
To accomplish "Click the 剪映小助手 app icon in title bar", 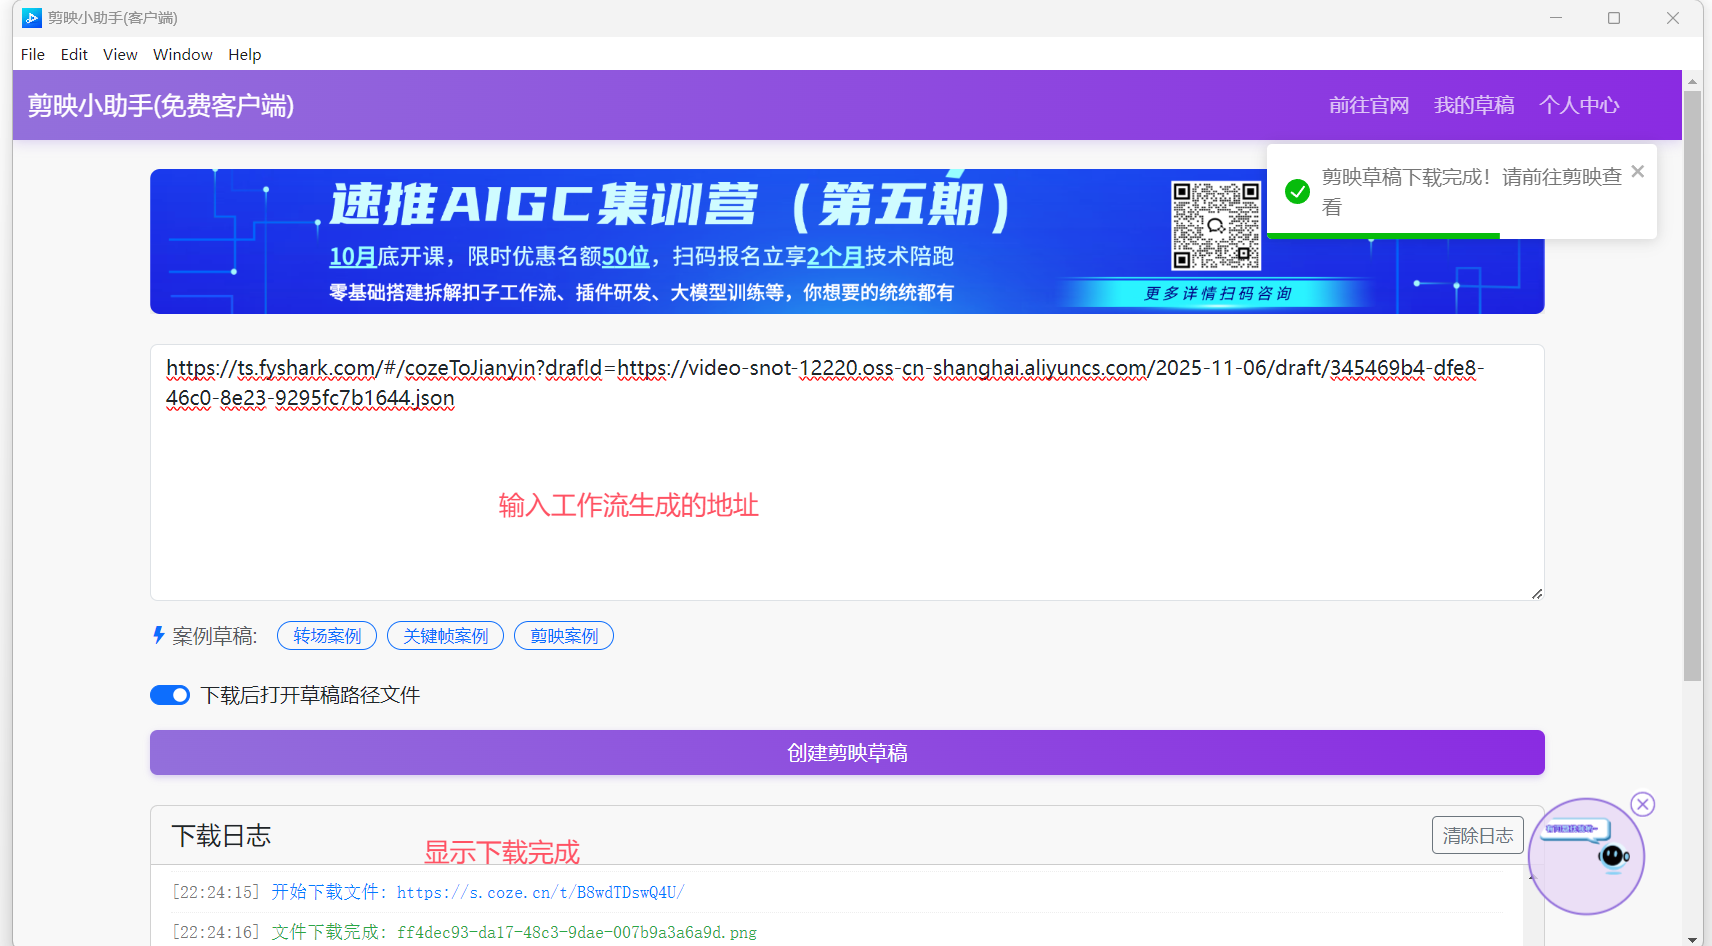I will (x=32, y=18).
